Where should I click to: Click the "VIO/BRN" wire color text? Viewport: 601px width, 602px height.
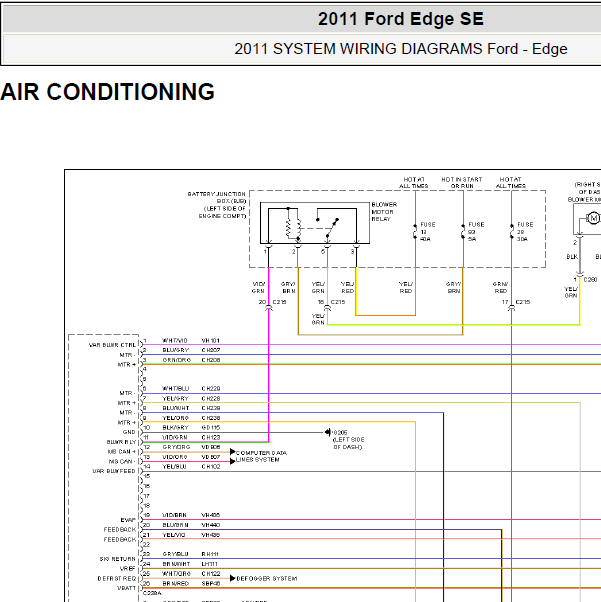(174, 515)
